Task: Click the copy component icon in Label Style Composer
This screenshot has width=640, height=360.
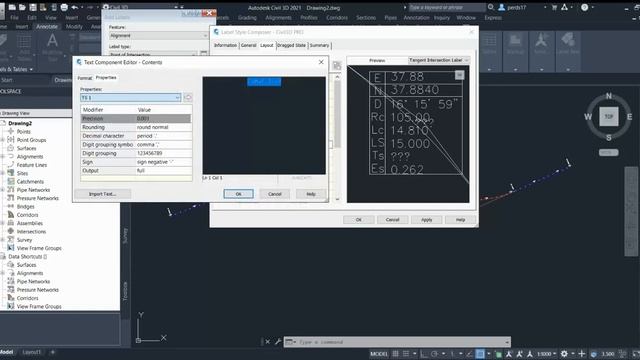Action: coord(337,66)
